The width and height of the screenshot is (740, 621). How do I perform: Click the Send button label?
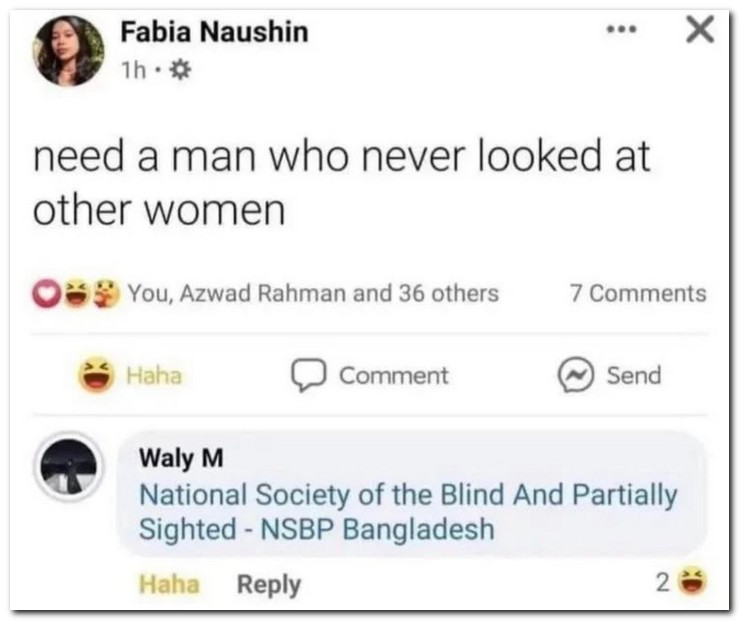[634, 376]
